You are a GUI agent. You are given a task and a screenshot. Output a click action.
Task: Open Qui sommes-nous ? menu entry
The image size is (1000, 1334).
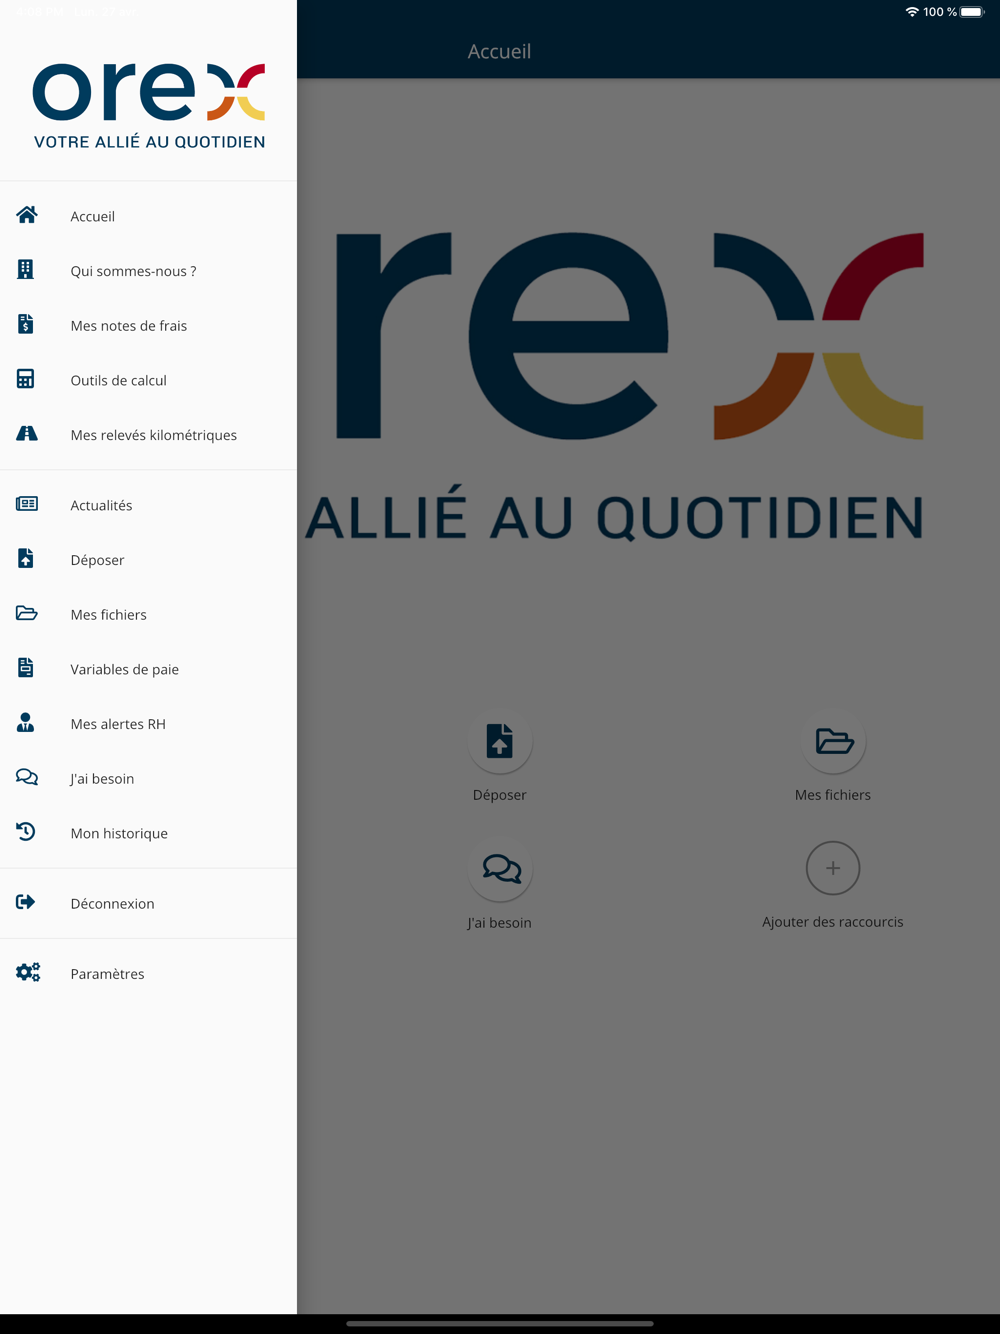click(148, 271)
